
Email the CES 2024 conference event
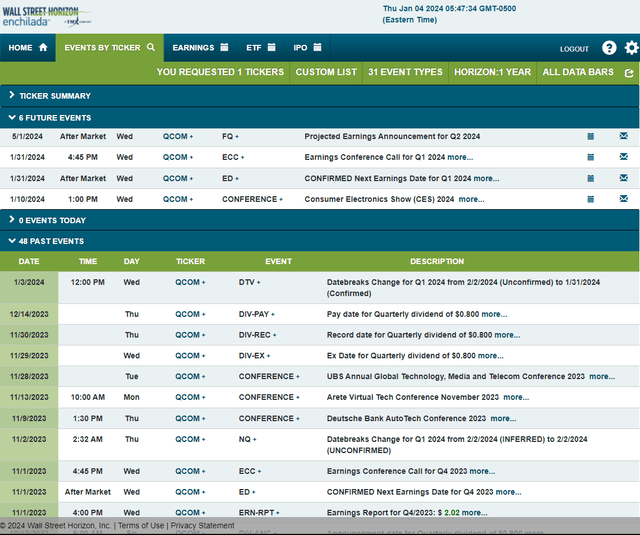pos(624,199)
